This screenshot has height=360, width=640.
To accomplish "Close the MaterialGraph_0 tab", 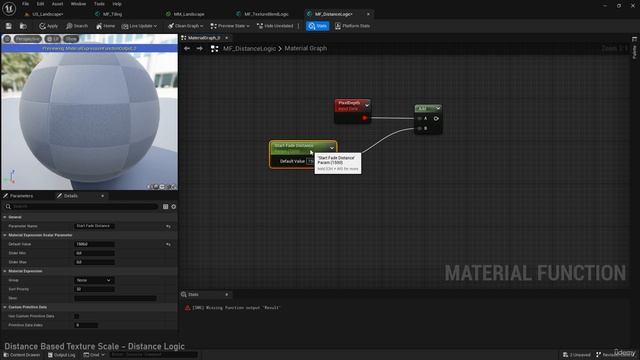I will click(227, 38).
